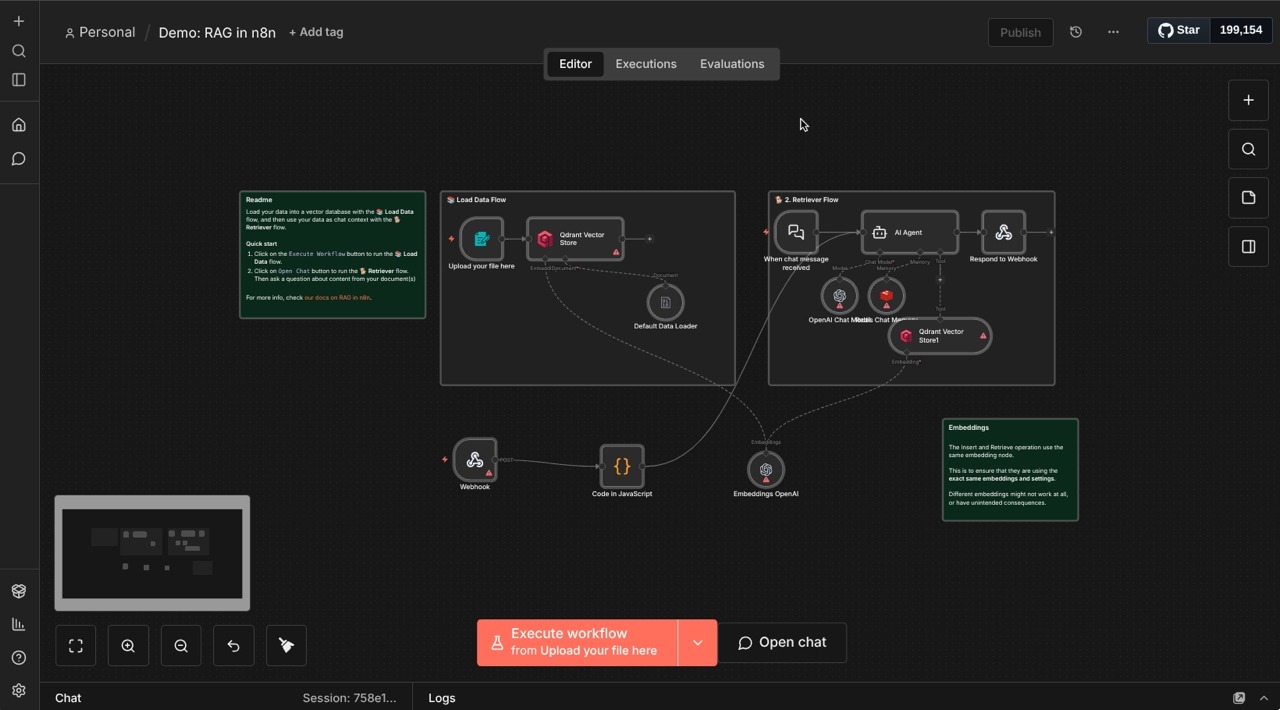Click the canvas minimap thumbnail
This screenshot has width=1280, height=710.
pos(152,553)
